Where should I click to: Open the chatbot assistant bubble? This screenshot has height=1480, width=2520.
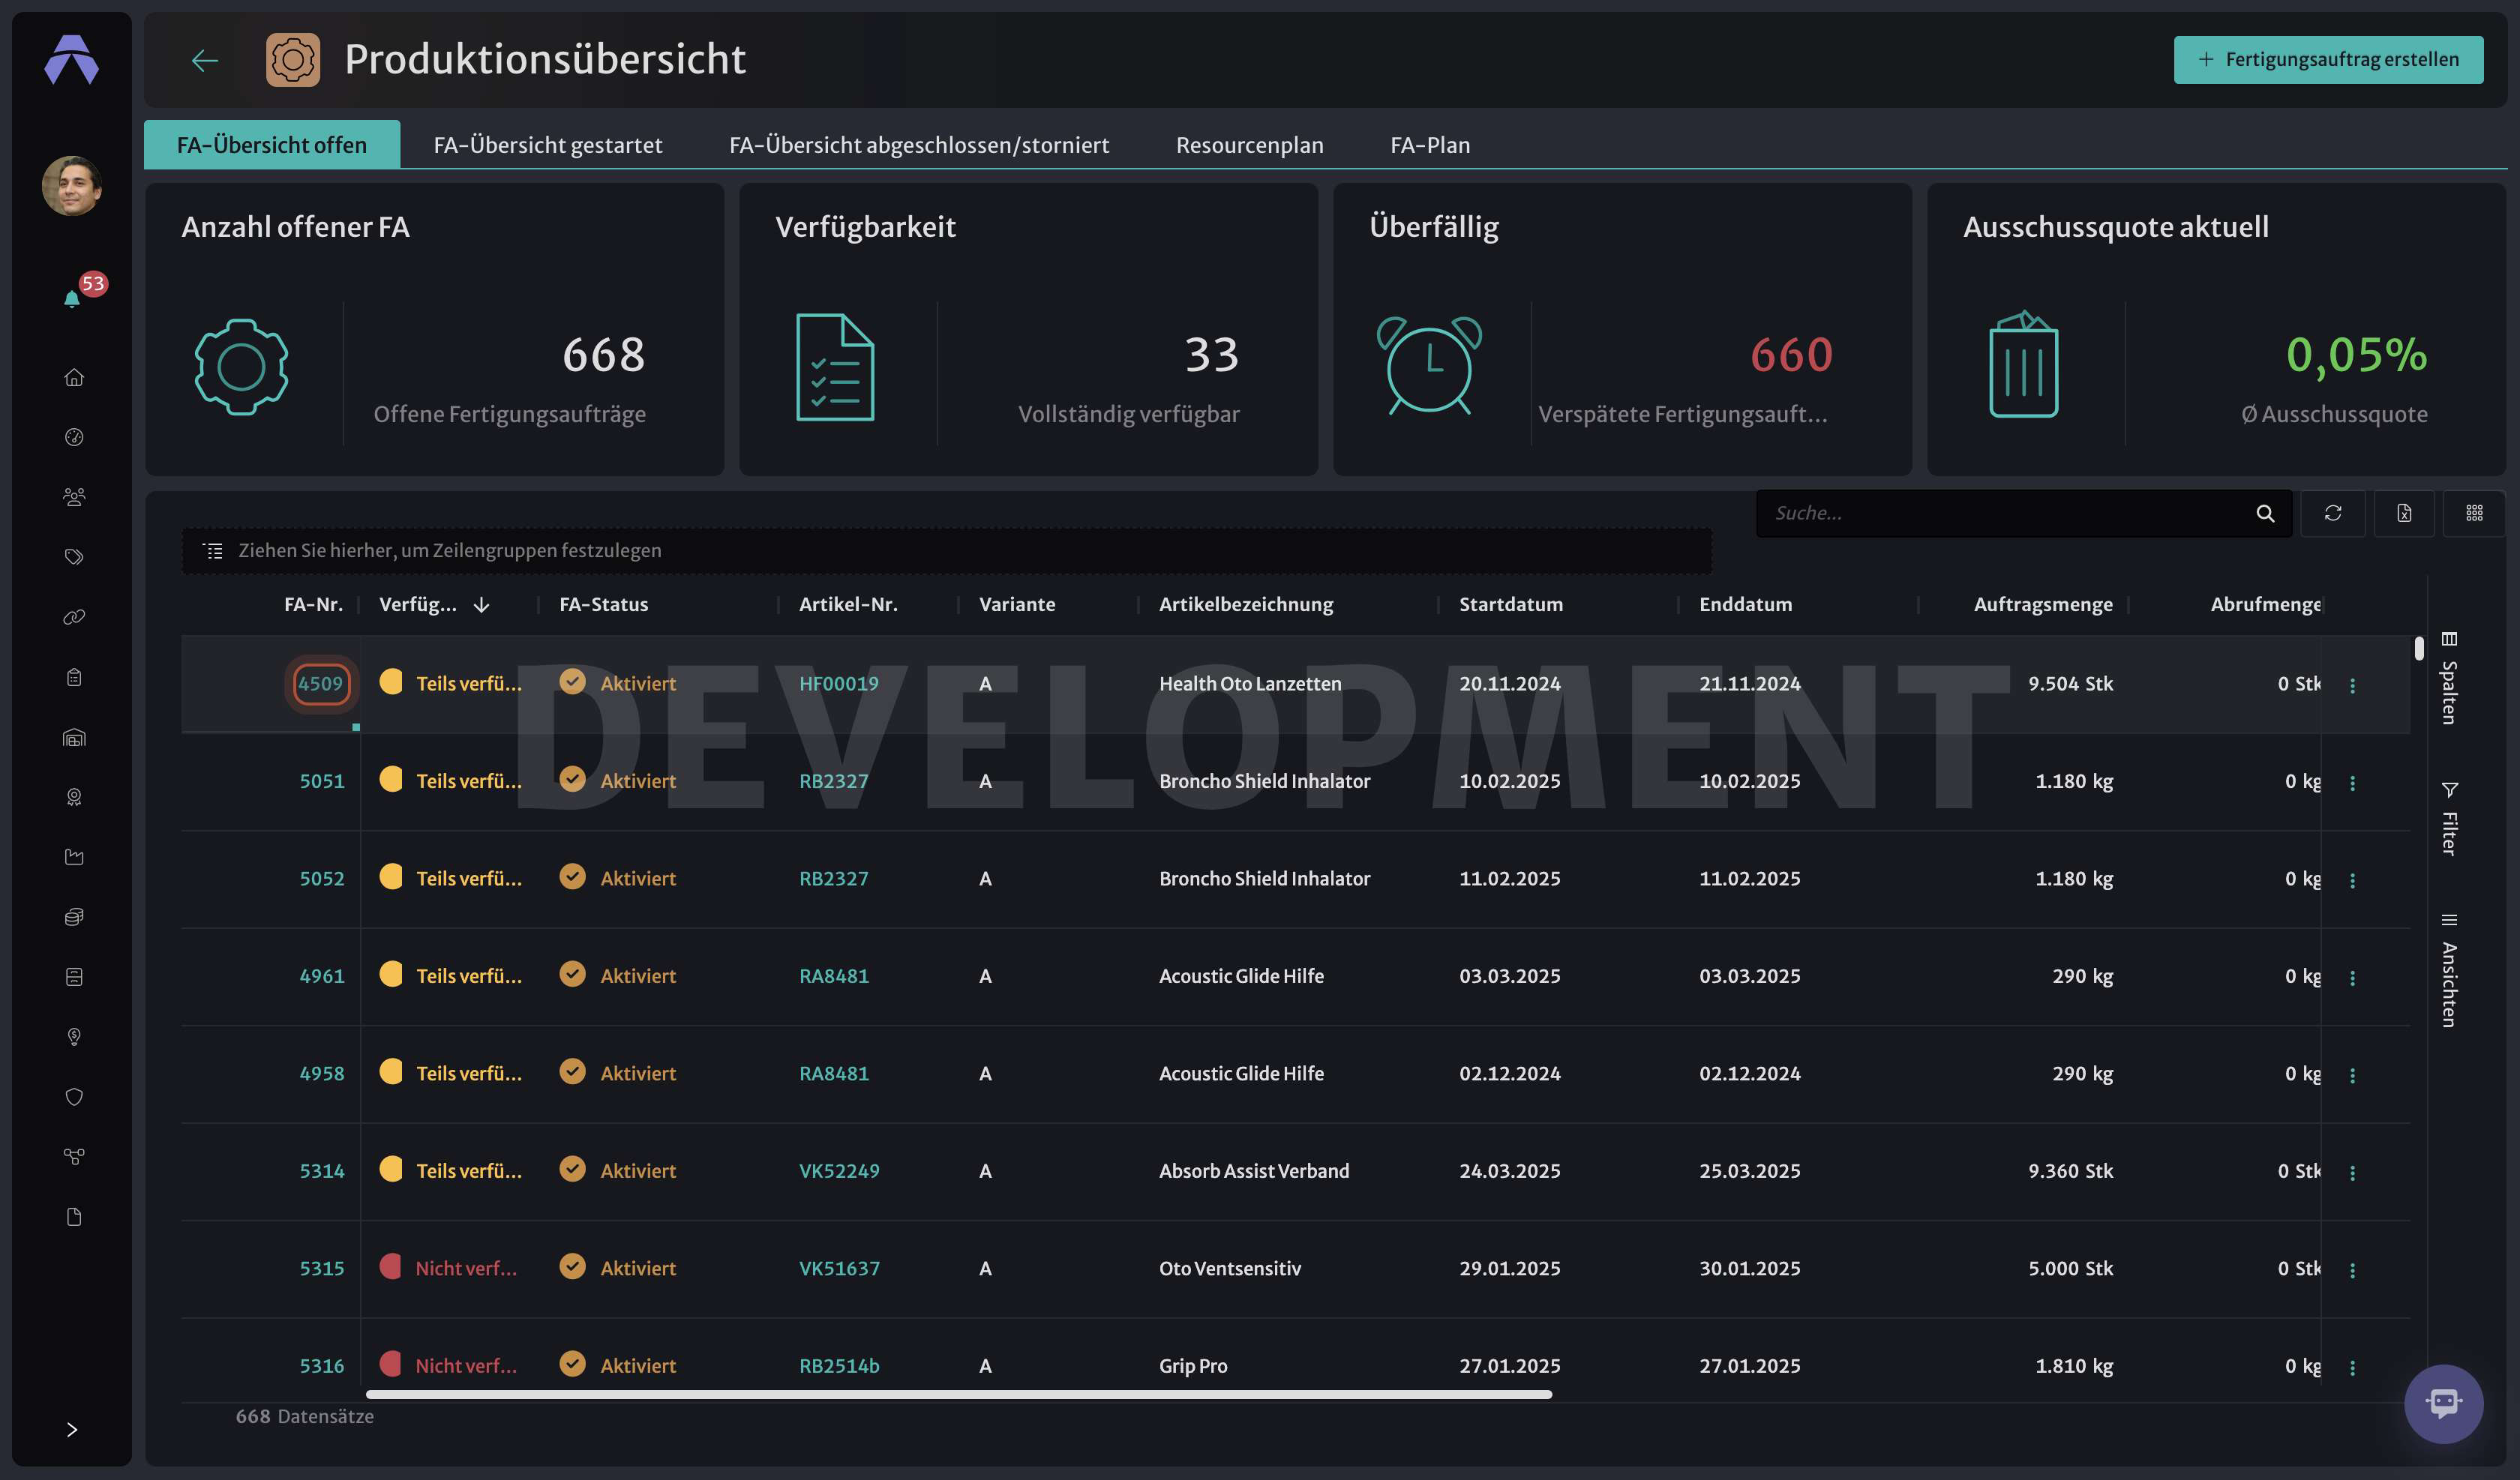(x=2443, y=1403)
